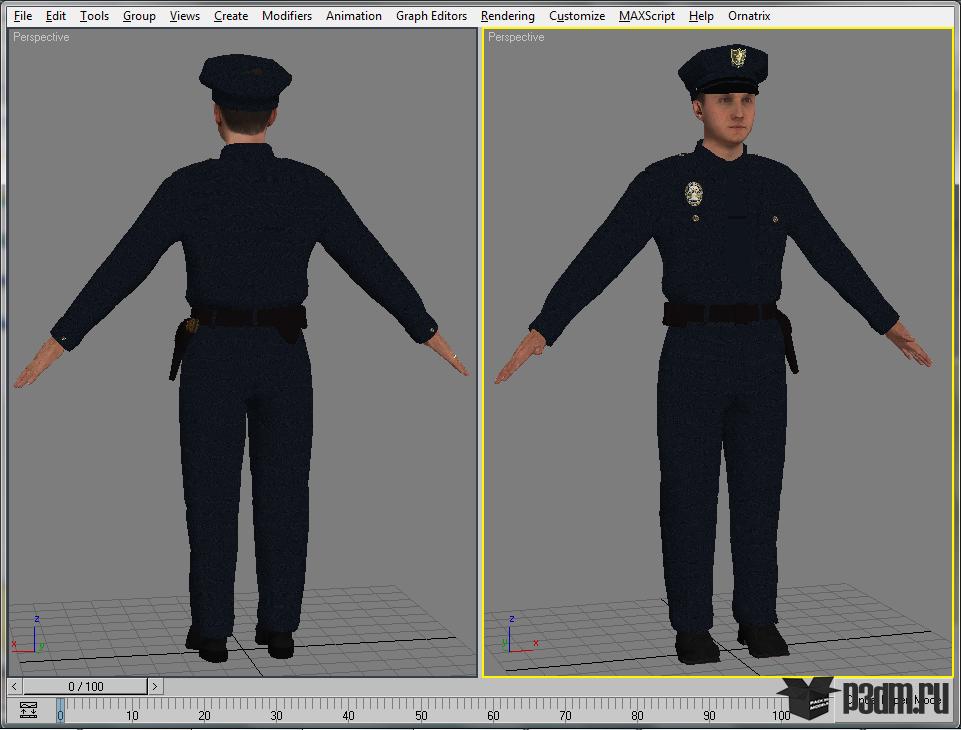The image size is (961, 730).
Task: Click frame 50 on the timeline track
Action: click(x=421, y=711)
